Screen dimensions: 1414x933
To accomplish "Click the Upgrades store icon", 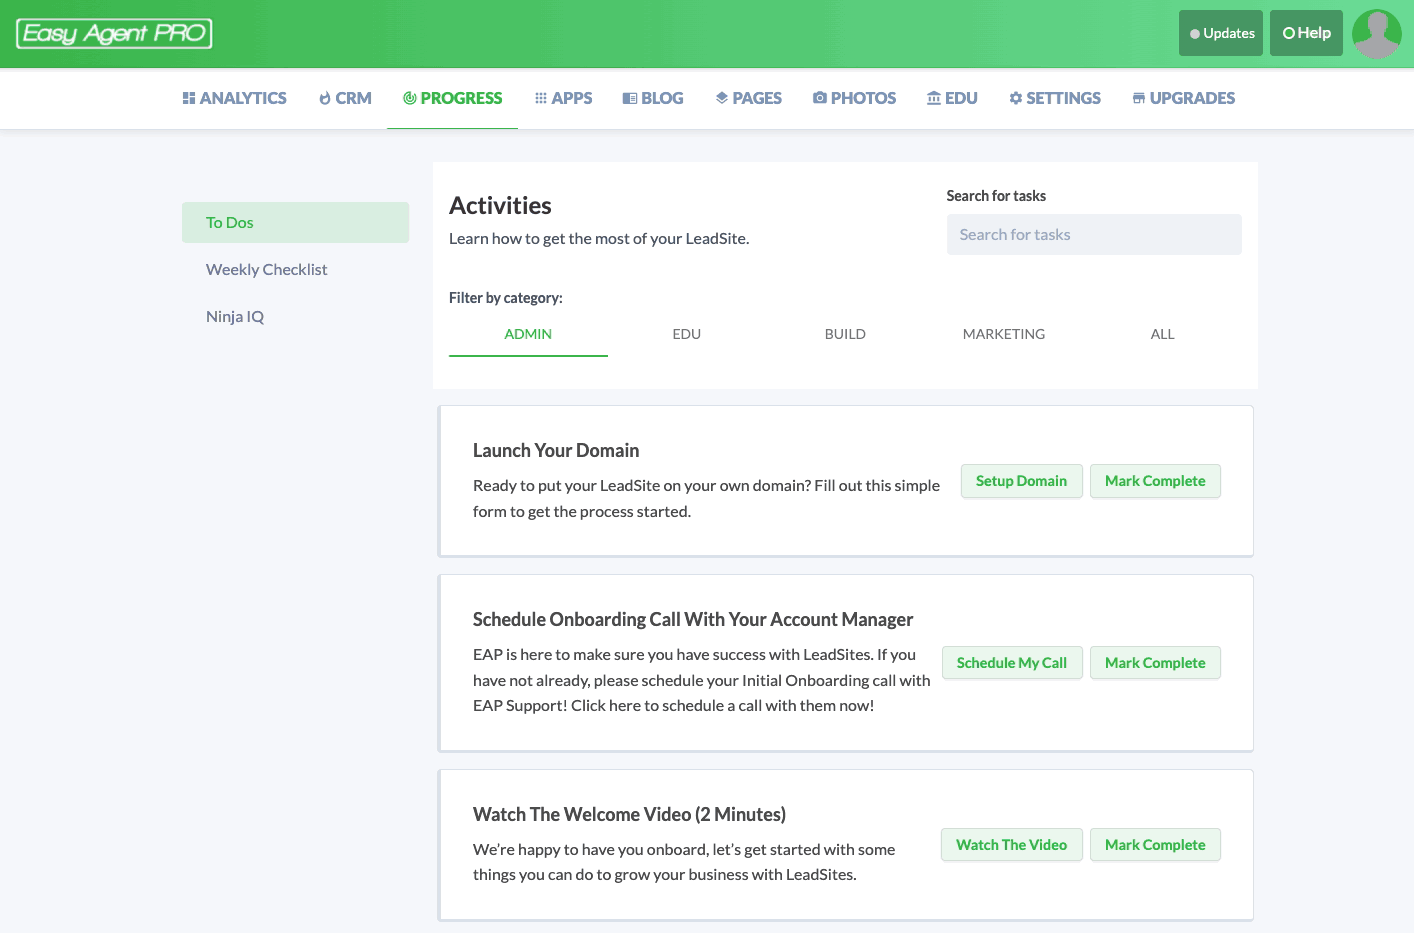I will click(1139, 98).
